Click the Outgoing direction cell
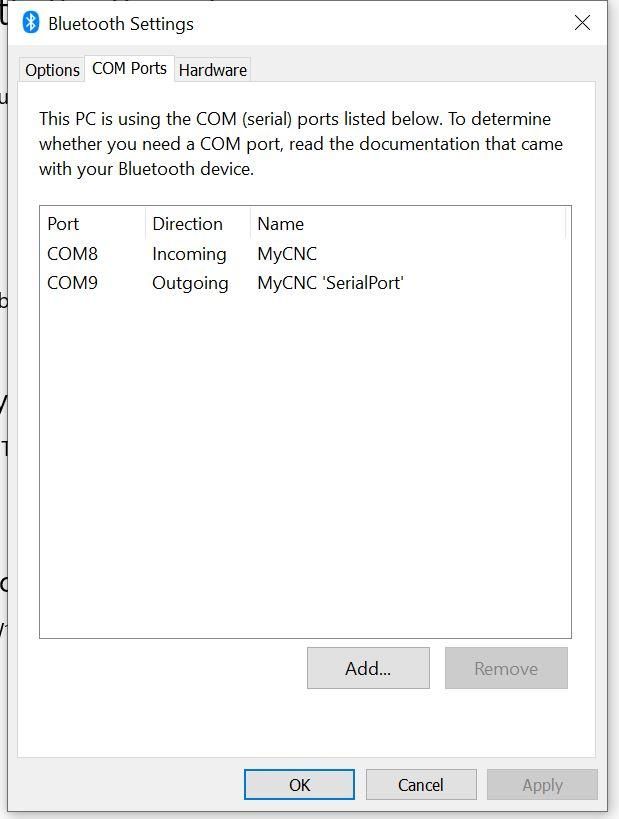The image size is (619, 819). pos(190,283)
